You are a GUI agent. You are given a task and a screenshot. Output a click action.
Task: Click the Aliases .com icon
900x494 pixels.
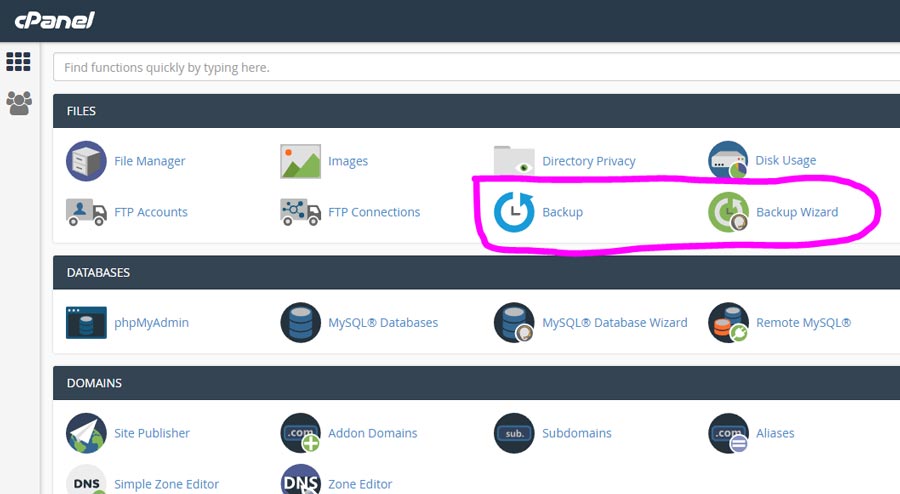click(x=728, y=433)
